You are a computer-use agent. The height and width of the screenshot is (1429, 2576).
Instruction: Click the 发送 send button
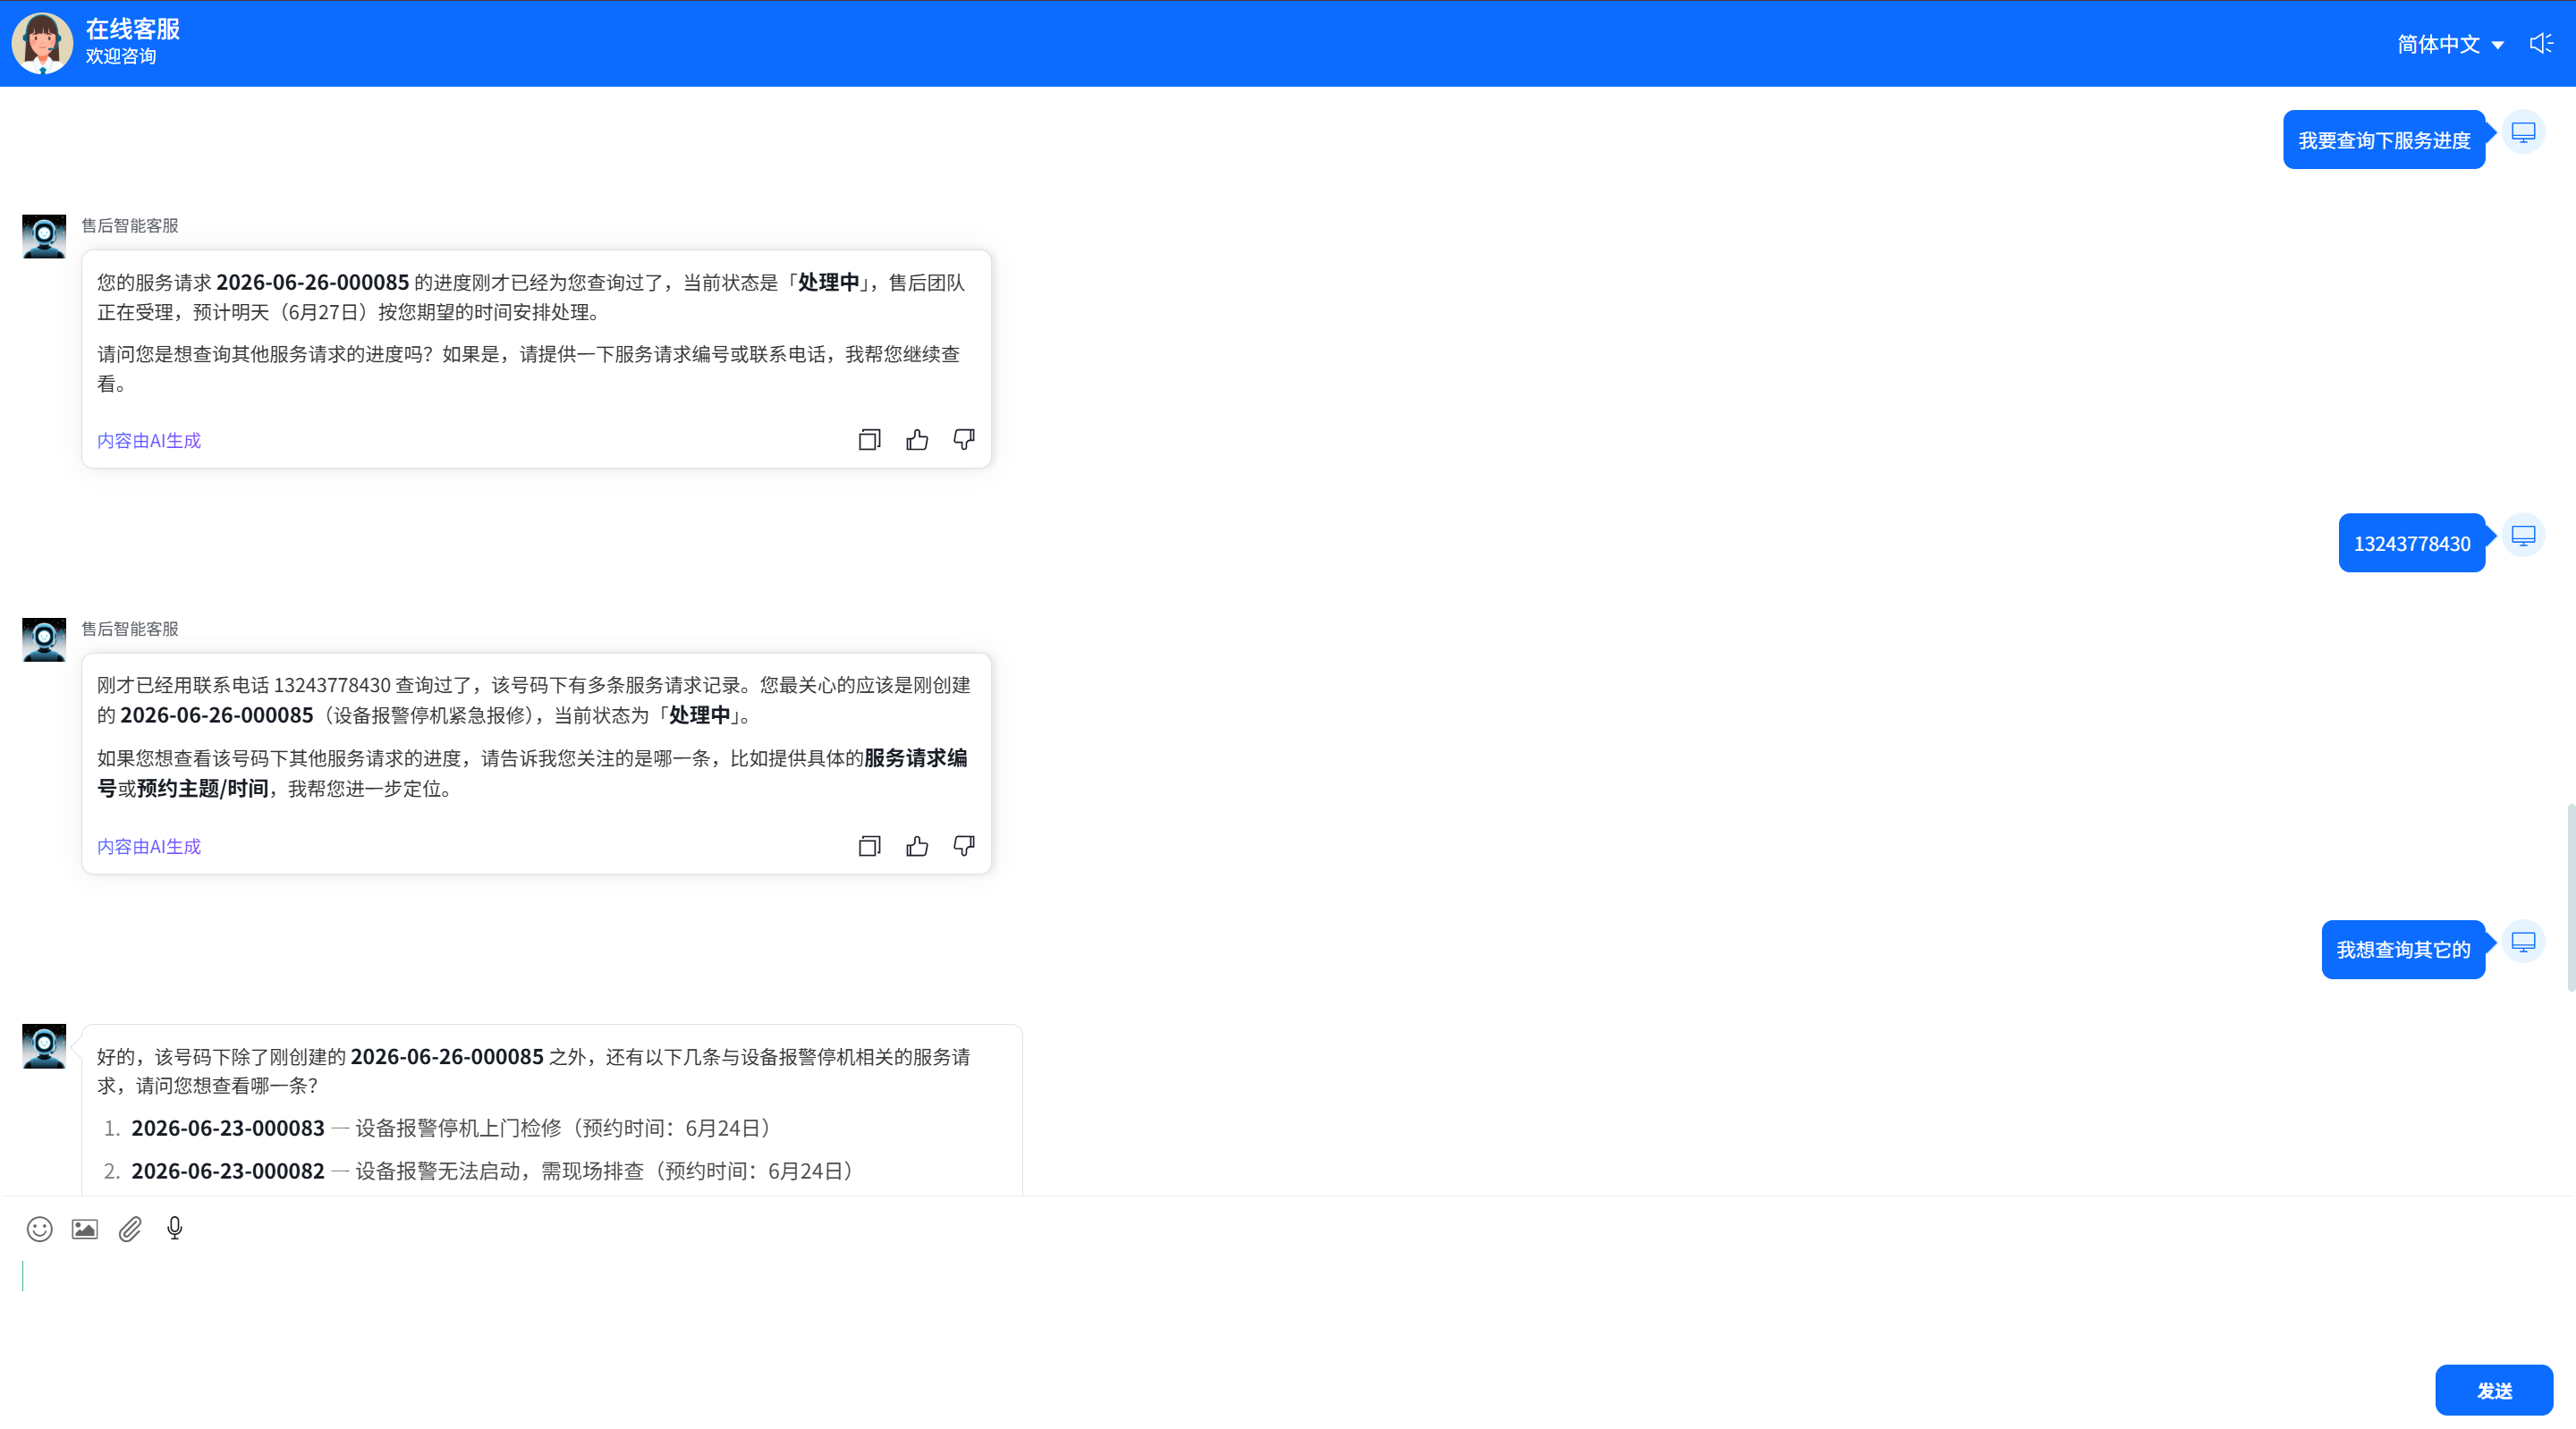2494,1390
